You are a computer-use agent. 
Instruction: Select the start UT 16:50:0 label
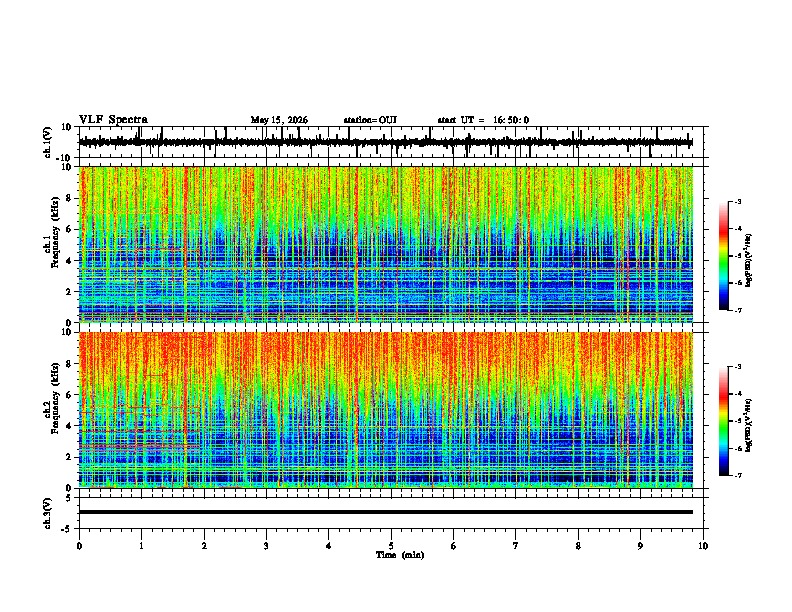click(x=483, y=120)
